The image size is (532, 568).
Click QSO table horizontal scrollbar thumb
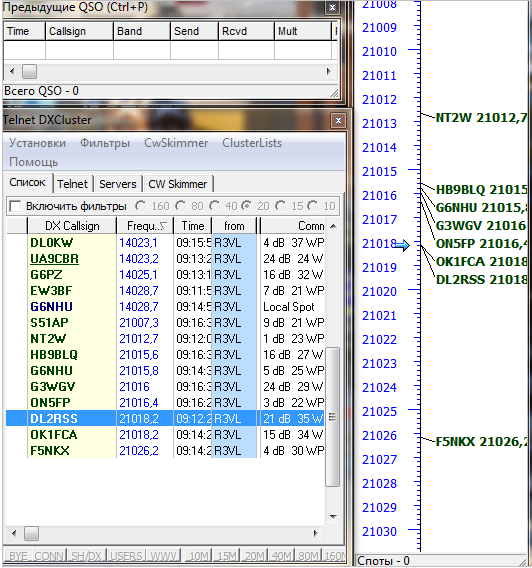[29, 71]
